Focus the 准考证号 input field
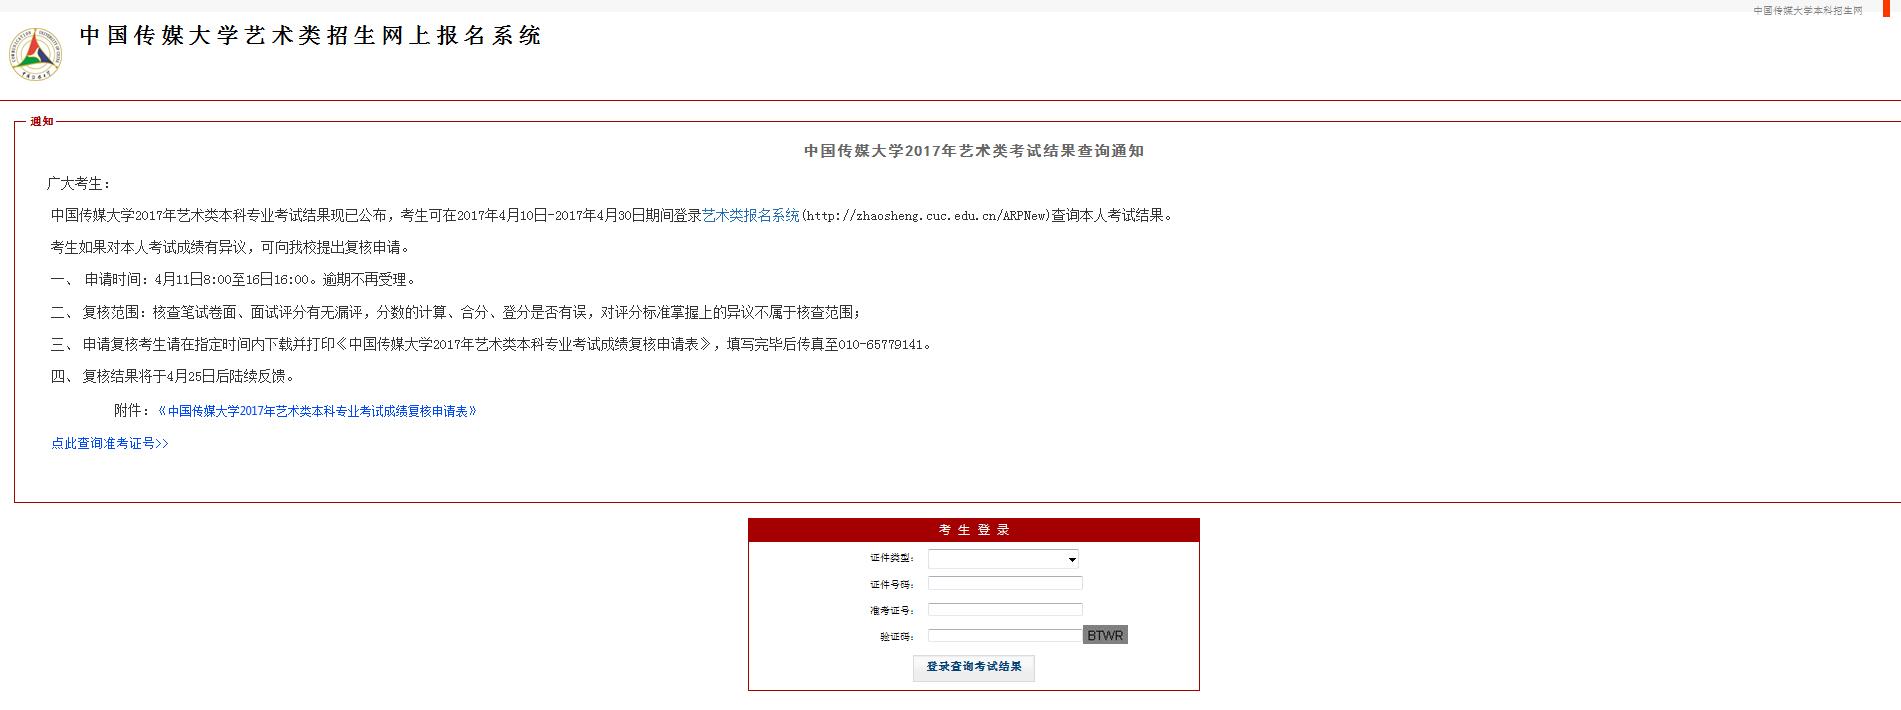Viewport: 1901px width, 710px height. (x=1005, y=609)
